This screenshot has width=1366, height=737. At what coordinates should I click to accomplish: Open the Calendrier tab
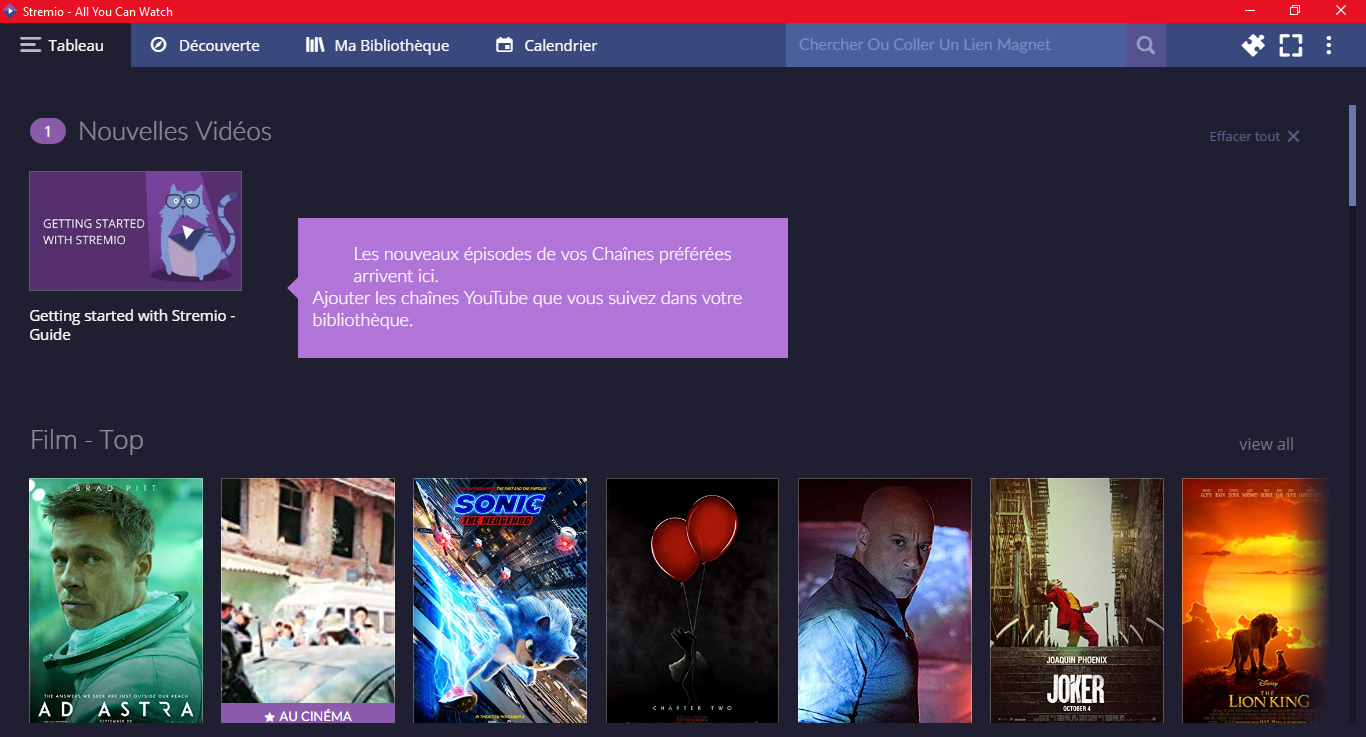(x=547, y=45)
